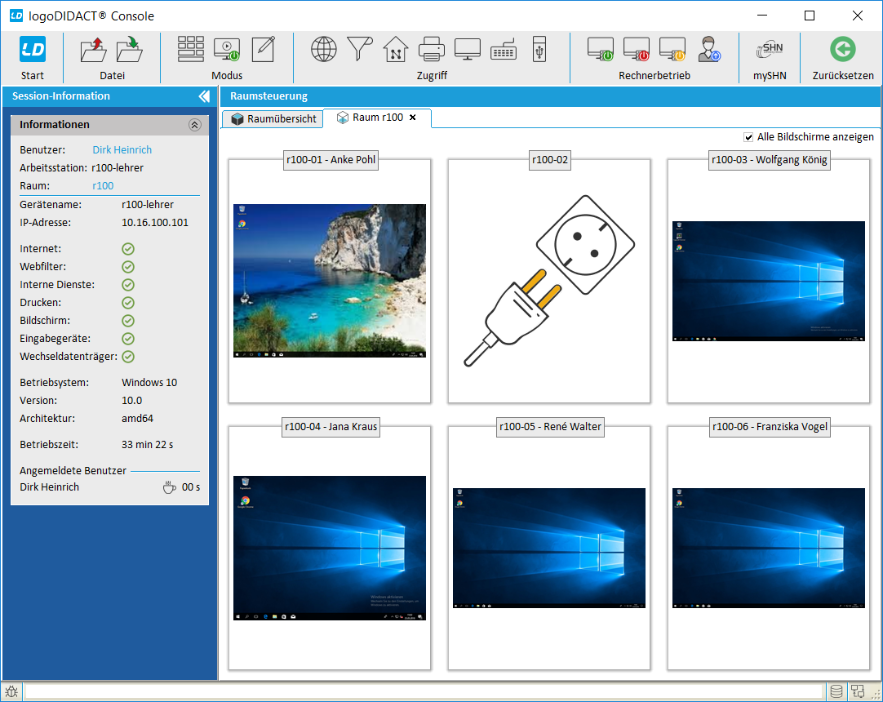This screenshot has height=702, width=883.
Task: Open the file upload folder icon
Action: click(93, 50)
